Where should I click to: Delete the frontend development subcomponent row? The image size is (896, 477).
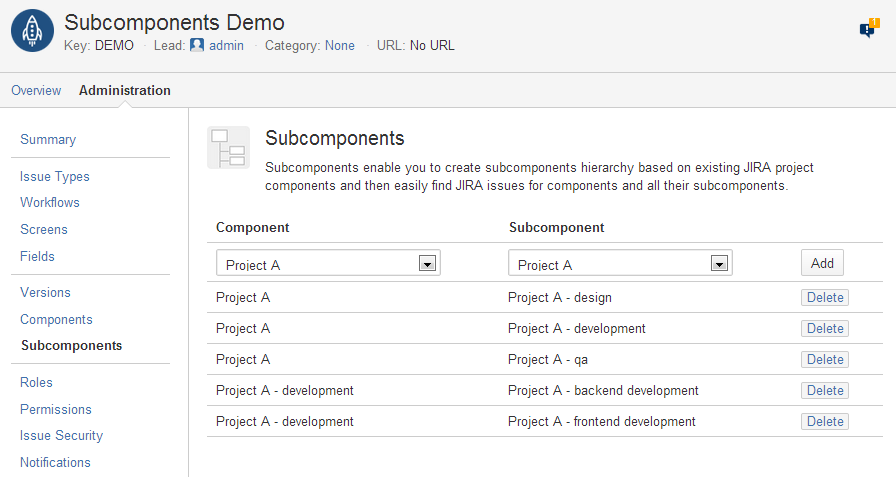pos(825,421)
